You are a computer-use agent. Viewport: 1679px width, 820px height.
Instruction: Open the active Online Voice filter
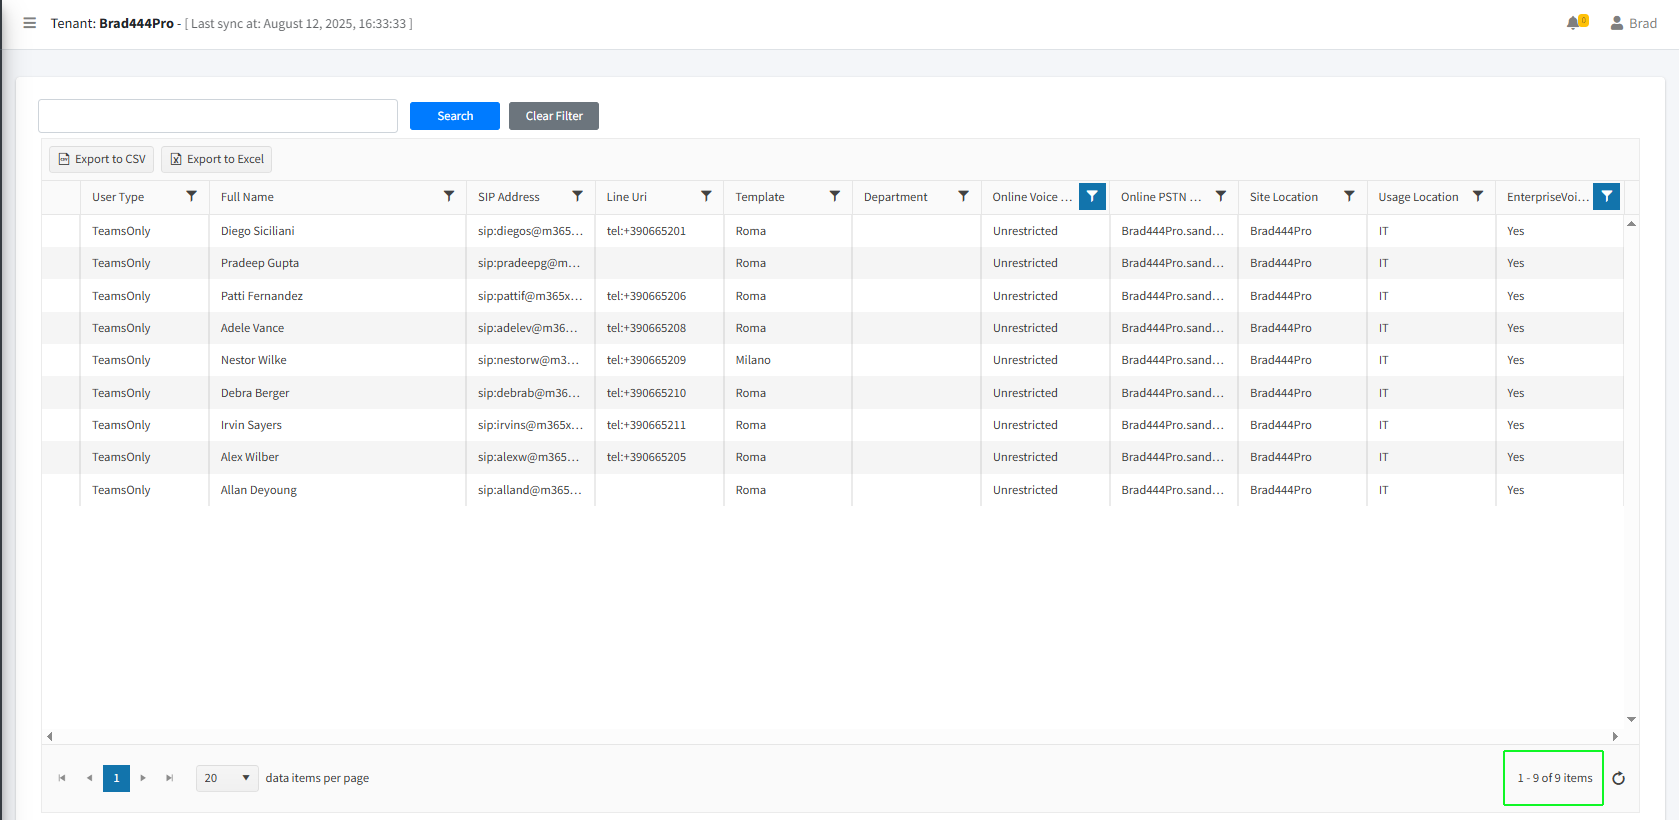click(1092, 197)
